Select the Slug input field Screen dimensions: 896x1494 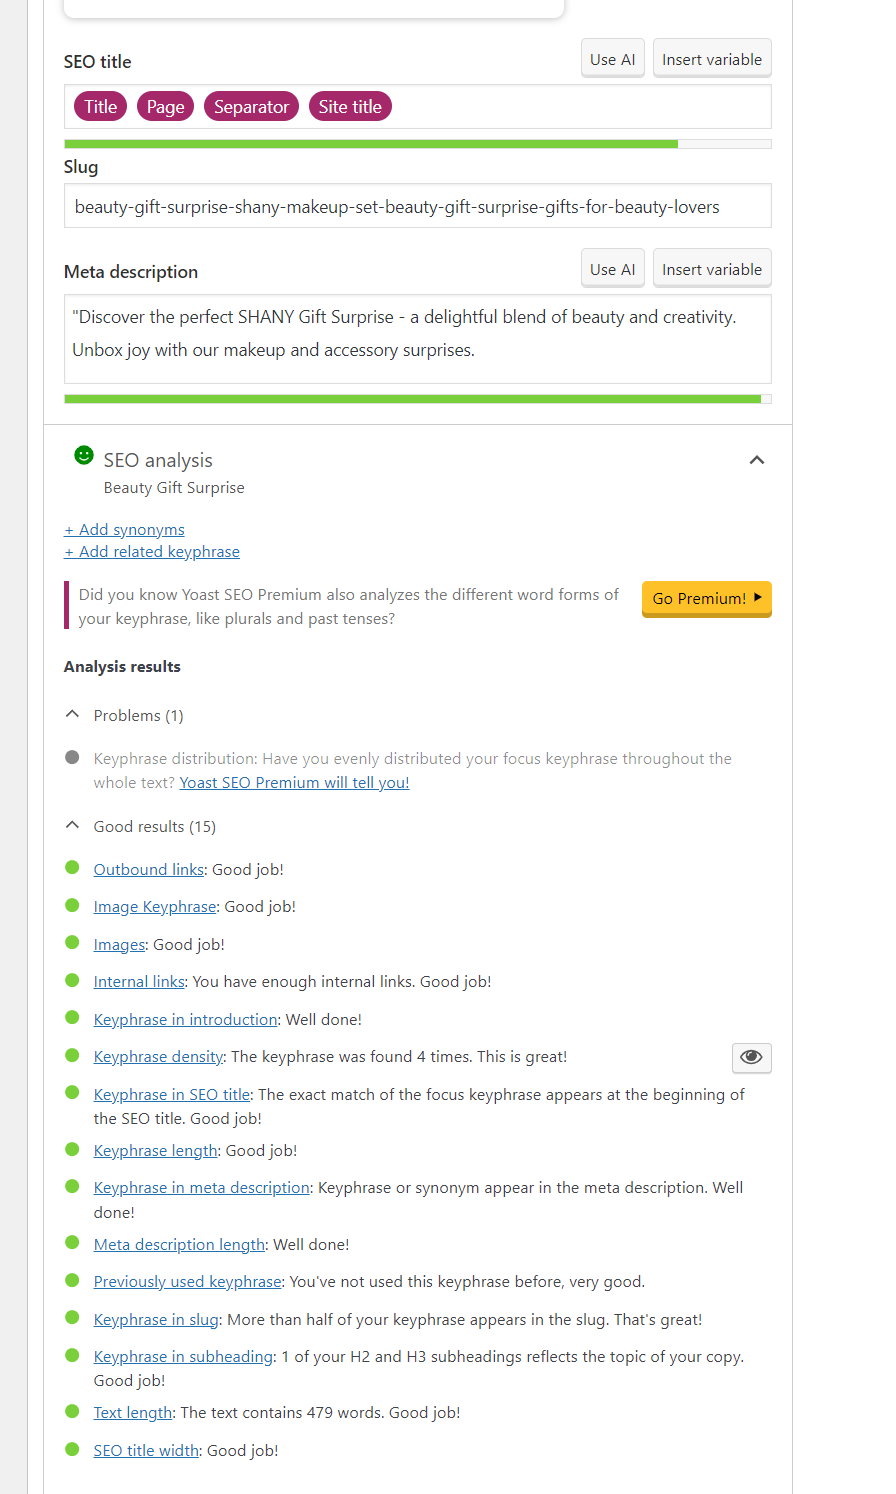pyautogui.click(x=417, y=206)
